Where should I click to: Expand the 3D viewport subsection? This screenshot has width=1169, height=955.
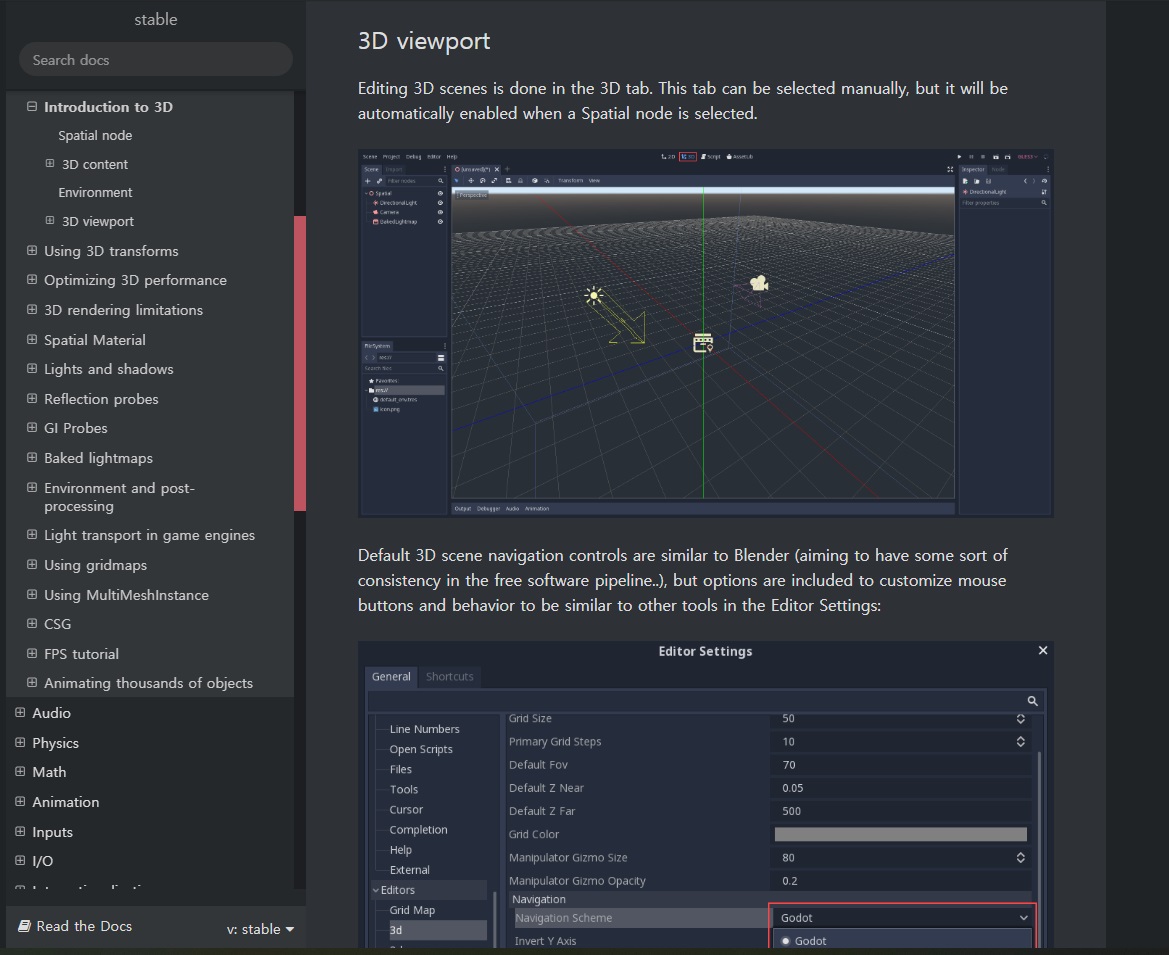coord(50,221)
